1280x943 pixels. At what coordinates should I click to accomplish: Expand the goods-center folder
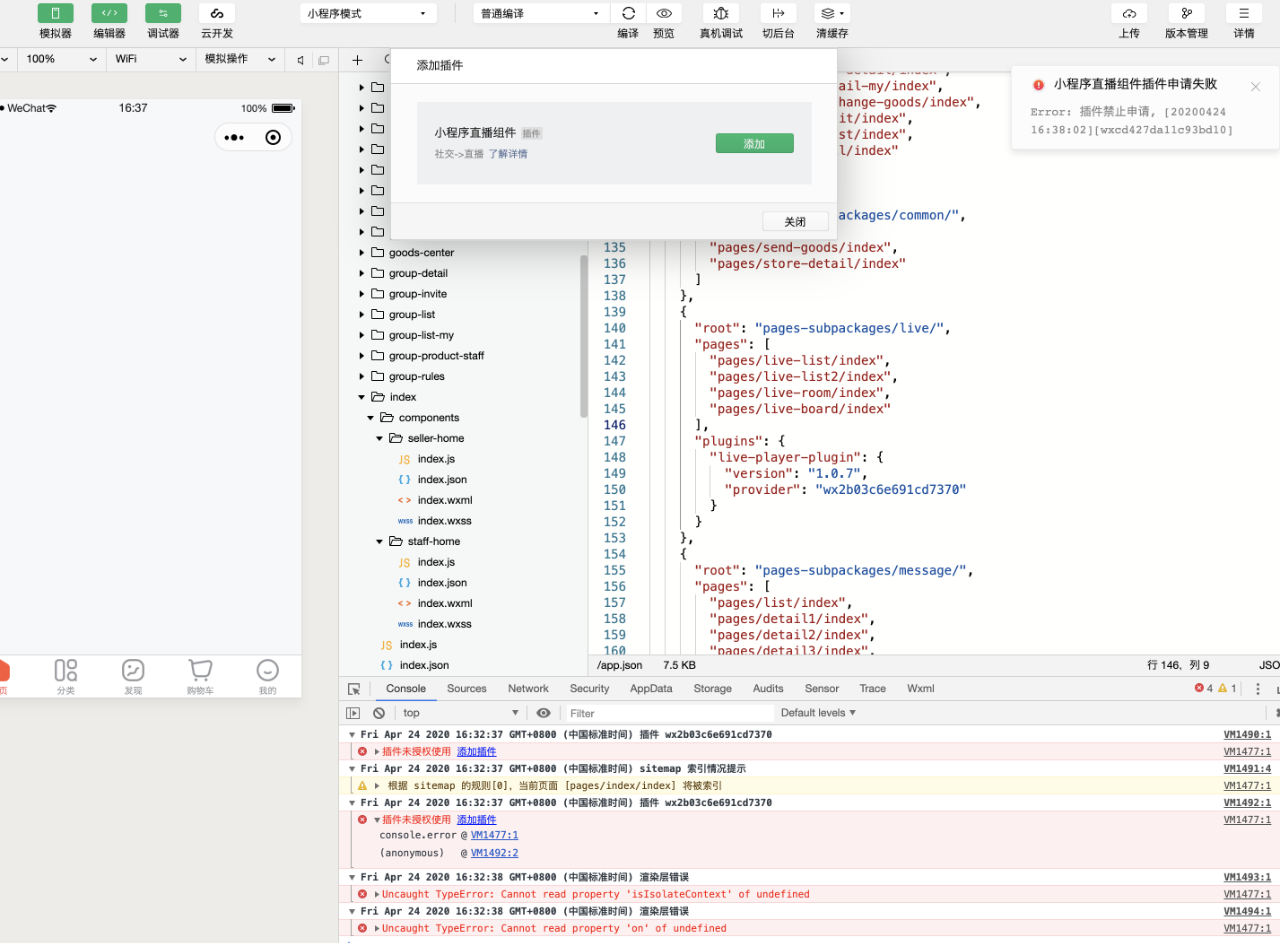362,252
